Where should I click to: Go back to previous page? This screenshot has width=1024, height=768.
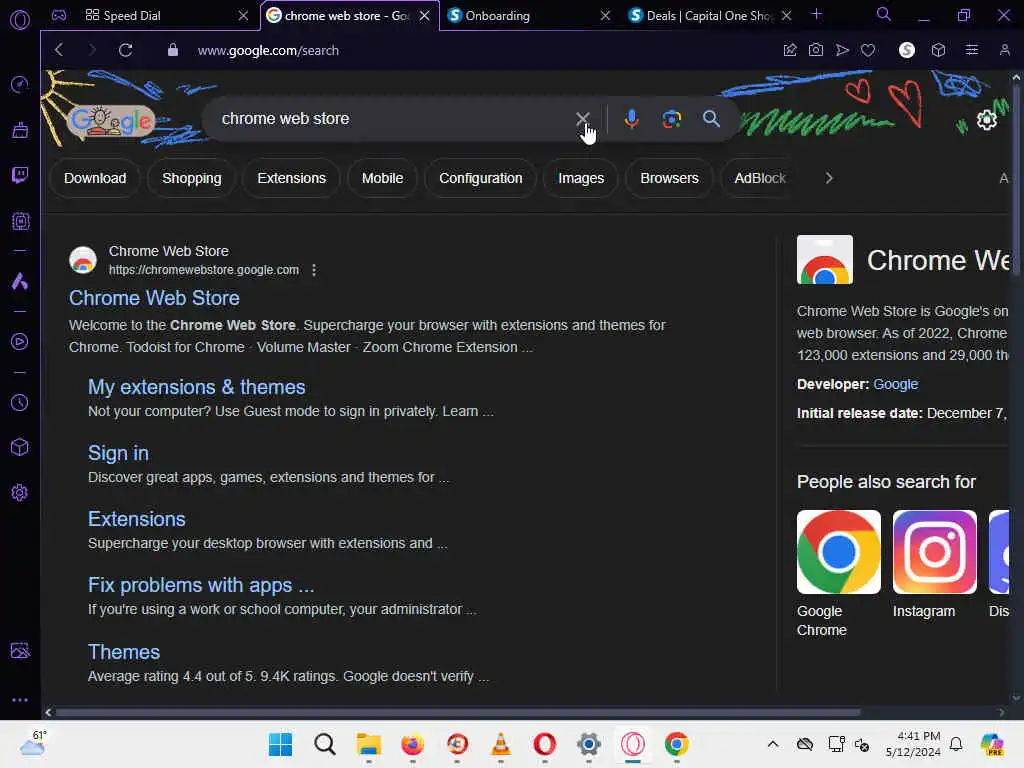click(59, 50)
